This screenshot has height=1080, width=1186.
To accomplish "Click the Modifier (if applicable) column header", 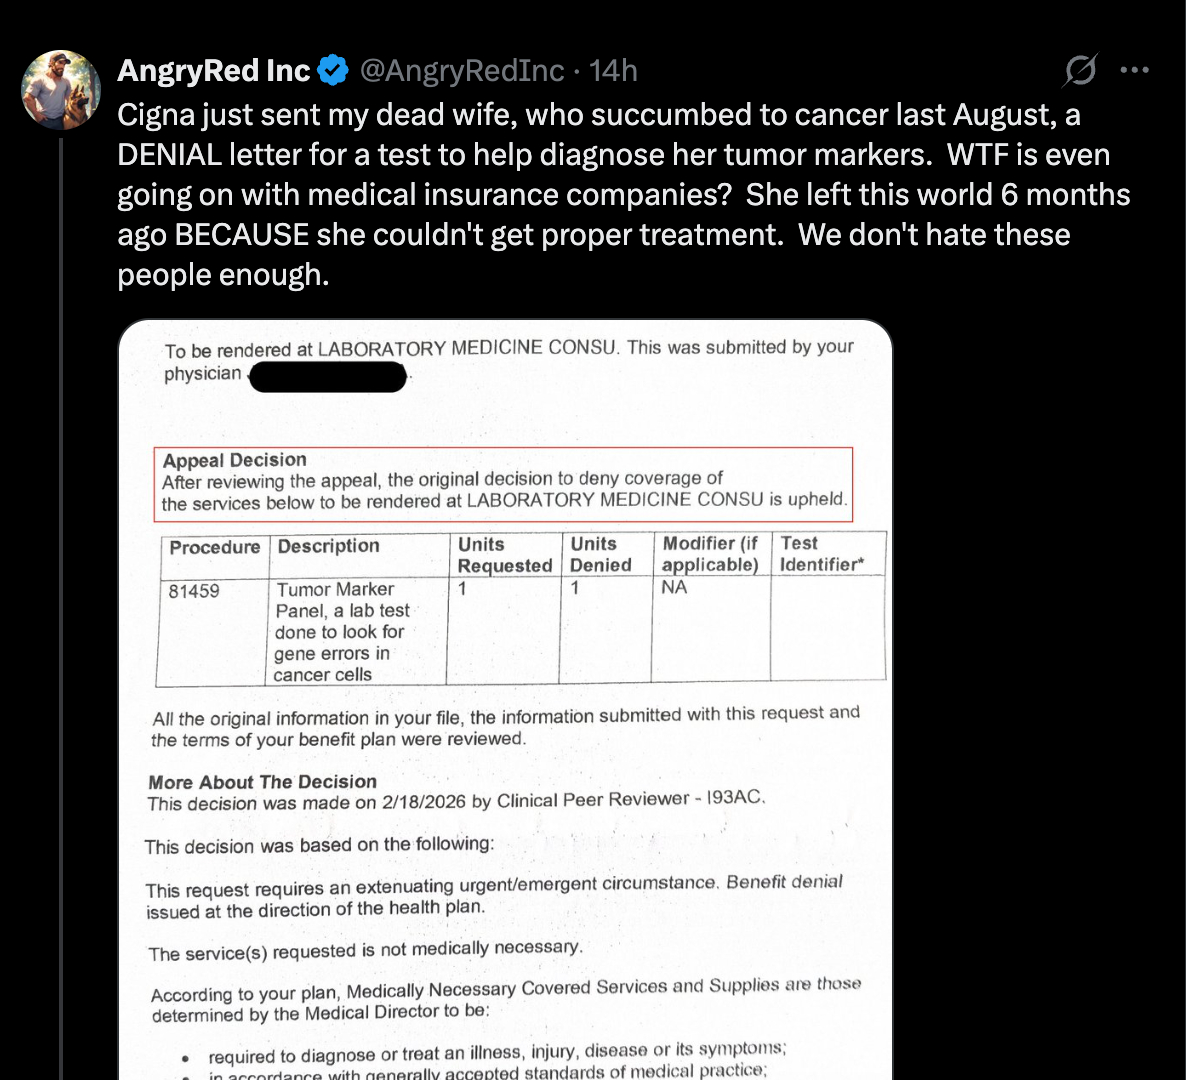I will pyautogui.click(x=710, y=554).
